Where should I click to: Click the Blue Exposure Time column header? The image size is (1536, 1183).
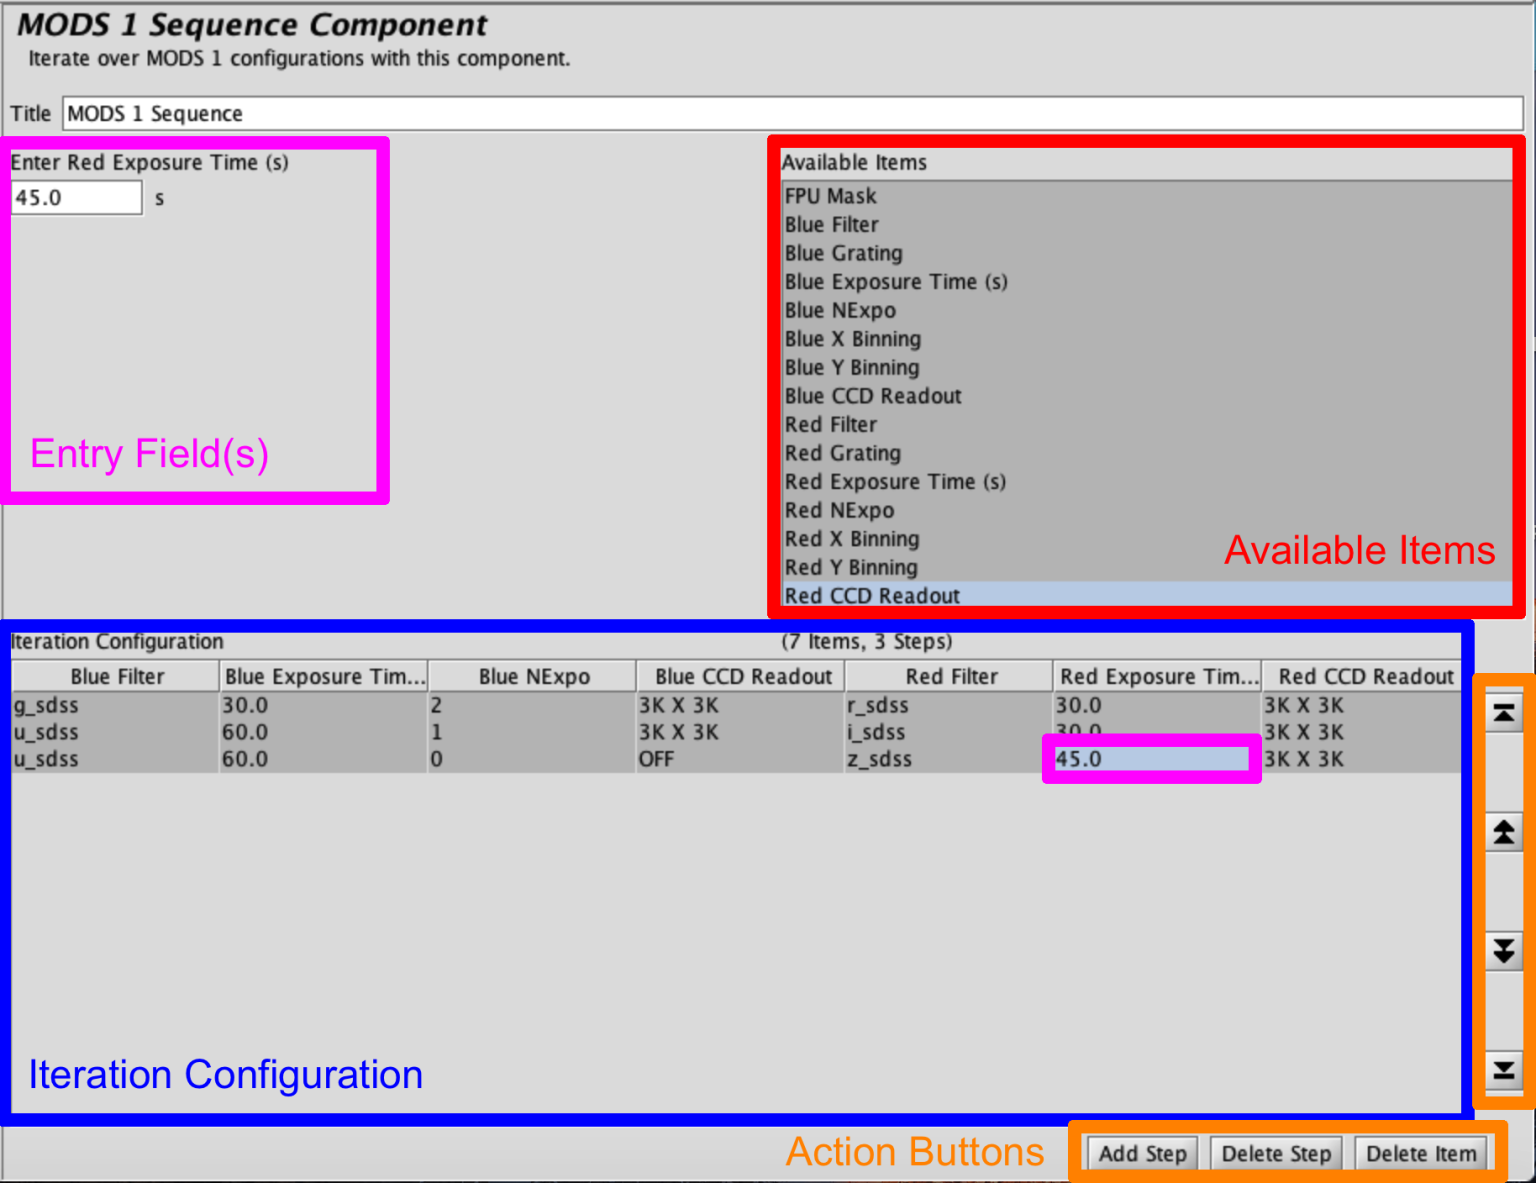324,676
